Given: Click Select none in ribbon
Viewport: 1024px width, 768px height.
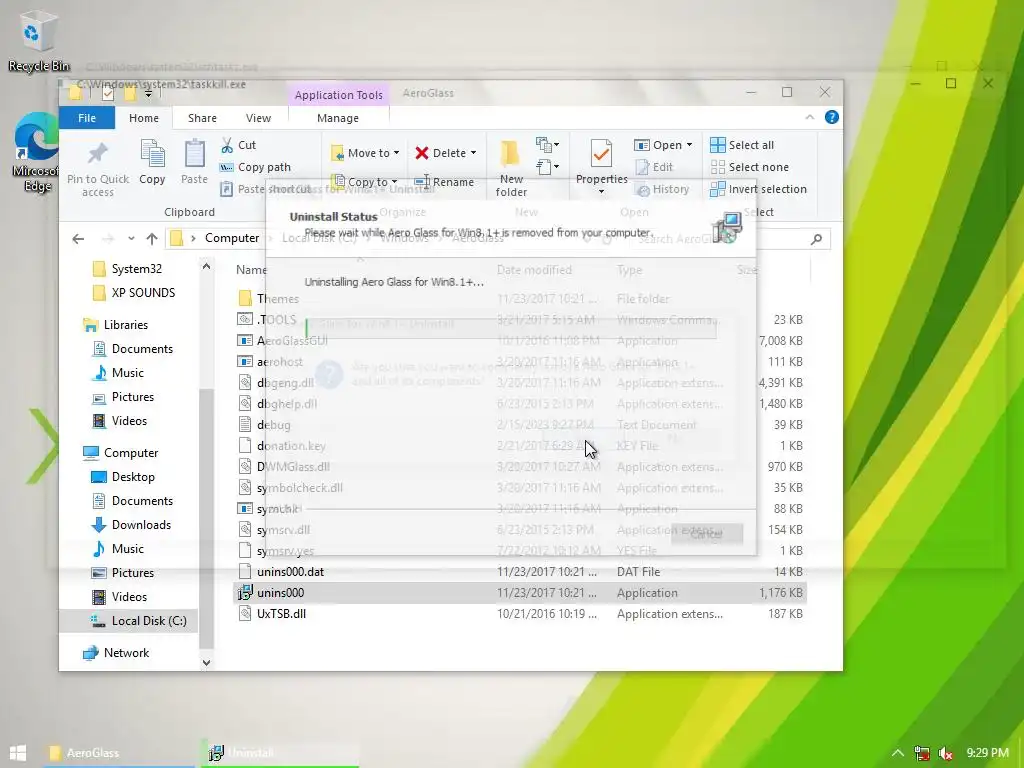Looking at the screenshot, I should coord(749,167).
